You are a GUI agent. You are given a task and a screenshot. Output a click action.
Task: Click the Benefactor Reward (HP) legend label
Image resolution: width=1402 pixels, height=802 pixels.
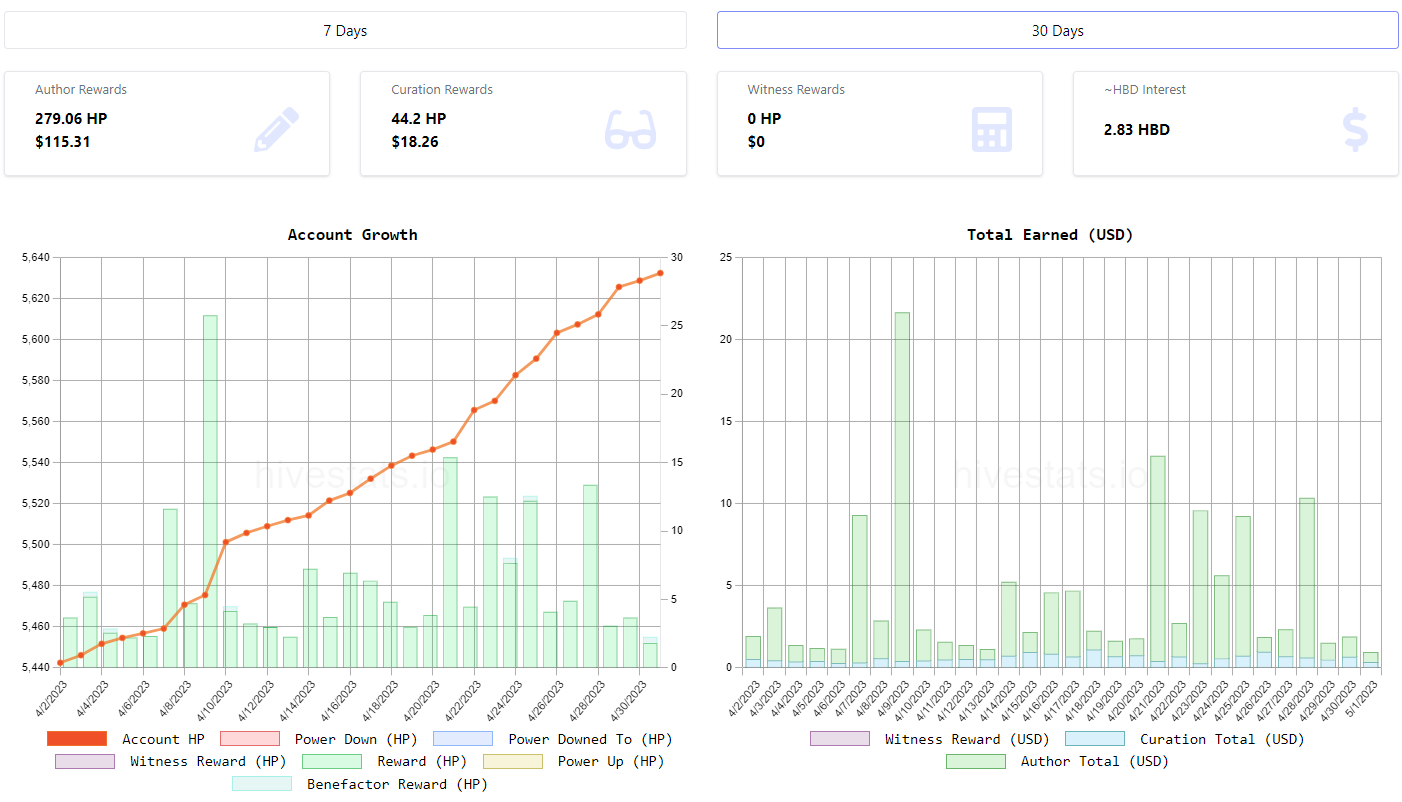point(397,784)
